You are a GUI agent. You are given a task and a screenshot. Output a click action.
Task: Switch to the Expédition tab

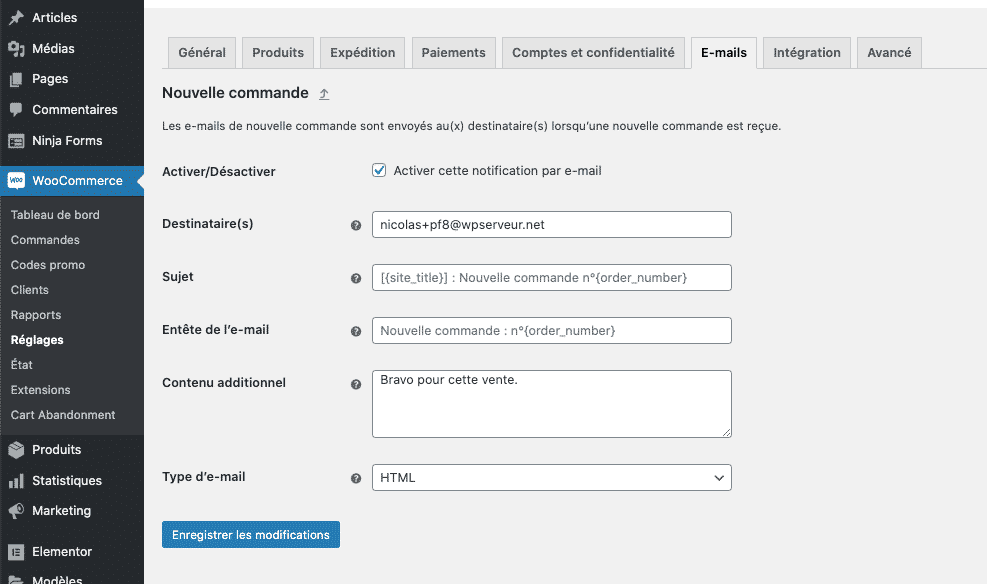coord(362,52)
